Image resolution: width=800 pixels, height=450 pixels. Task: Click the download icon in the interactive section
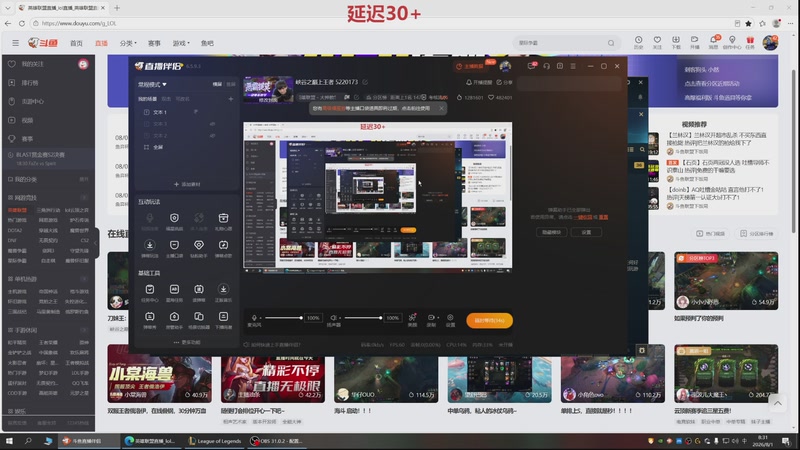(x=149, y=245)
